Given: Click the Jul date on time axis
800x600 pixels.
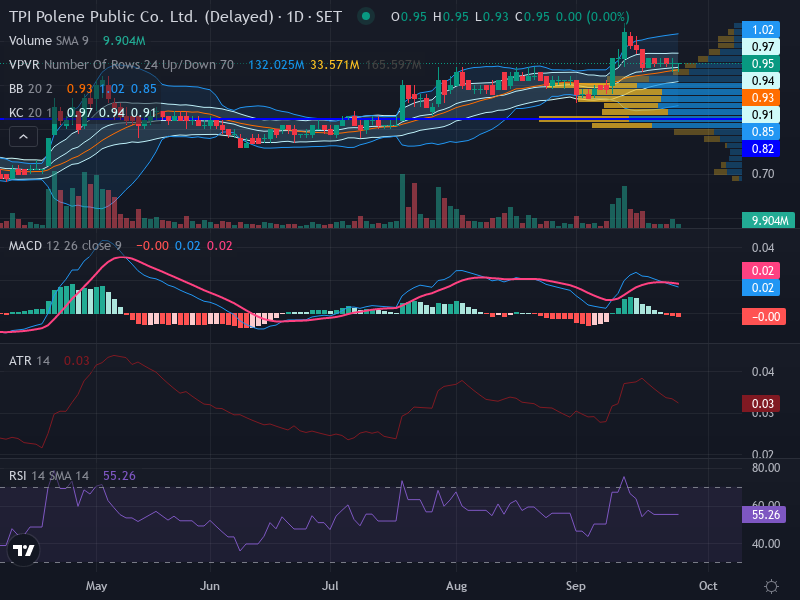Looking at the screenshot, I should [x=330, y=586].
